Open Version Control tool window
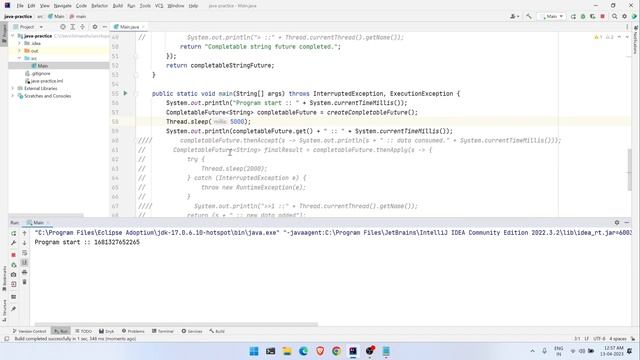This screenshot has width=640, height=360. 29,331
